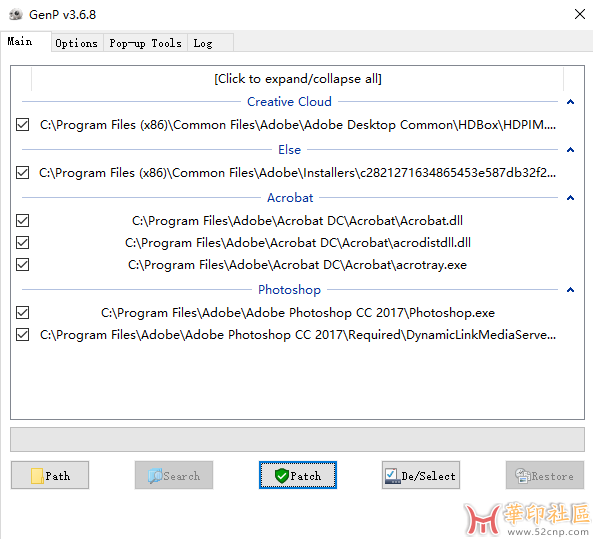
Task: Click the Path button label
Action: coord(58,476)
